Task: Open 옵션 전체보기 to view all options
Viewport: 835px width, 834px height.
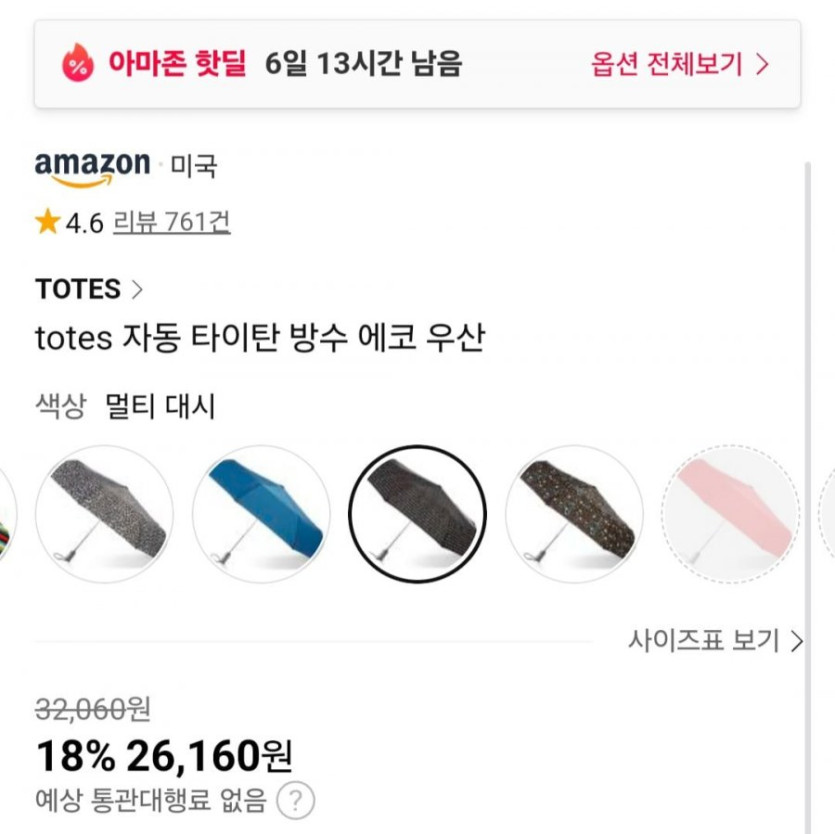Action: 680,65
